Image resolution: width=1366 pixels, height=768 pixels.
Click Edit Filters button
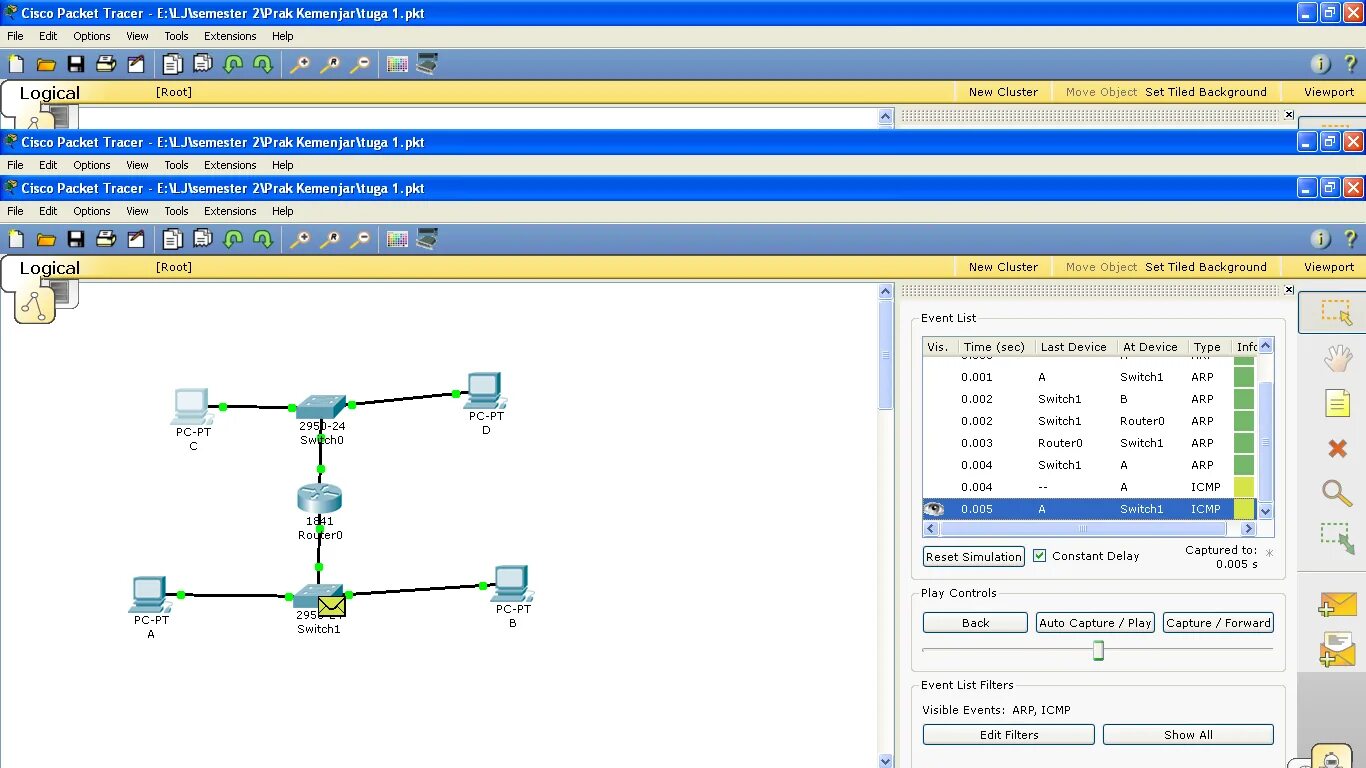[x=1009, y=735]
